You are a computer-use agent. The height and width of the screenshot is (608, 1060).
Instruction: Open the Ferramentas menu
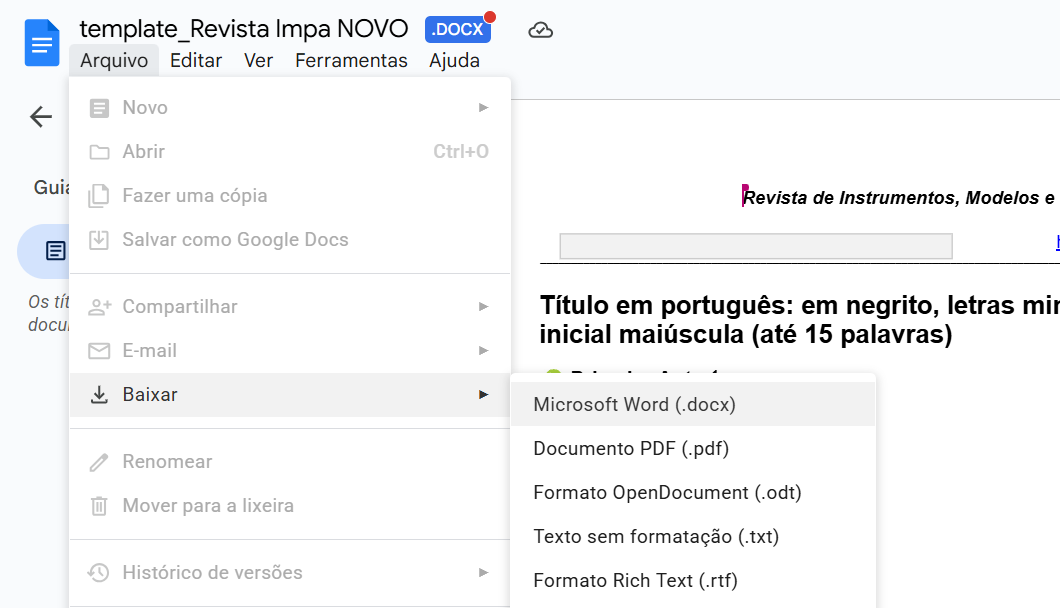point(351,61)
